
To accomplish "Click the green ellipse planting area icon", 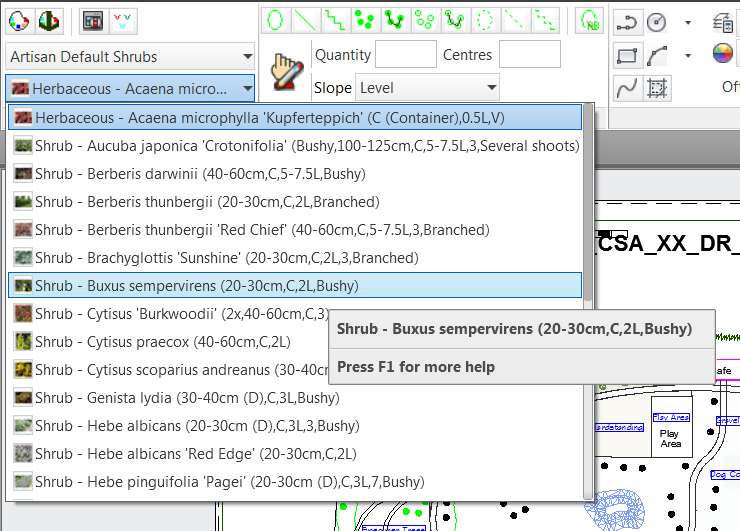I will tap(276, 19).
